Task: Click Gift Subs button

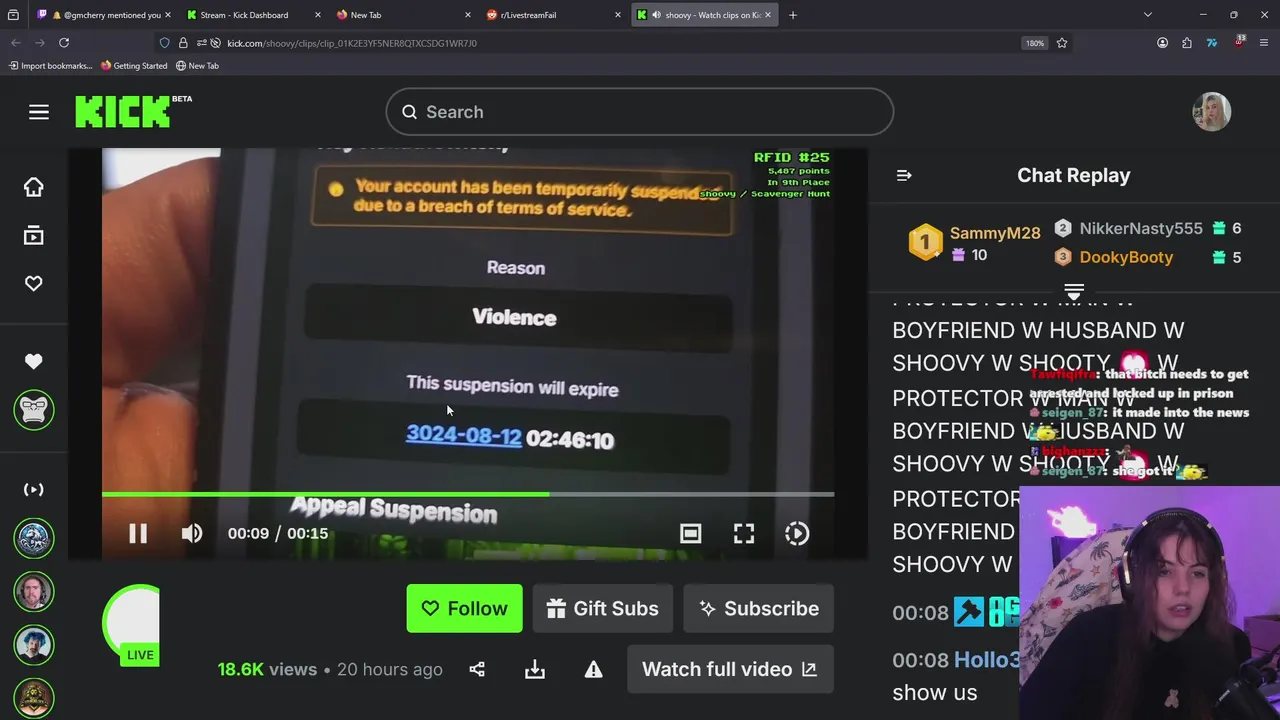Action: tap(602, 608)
